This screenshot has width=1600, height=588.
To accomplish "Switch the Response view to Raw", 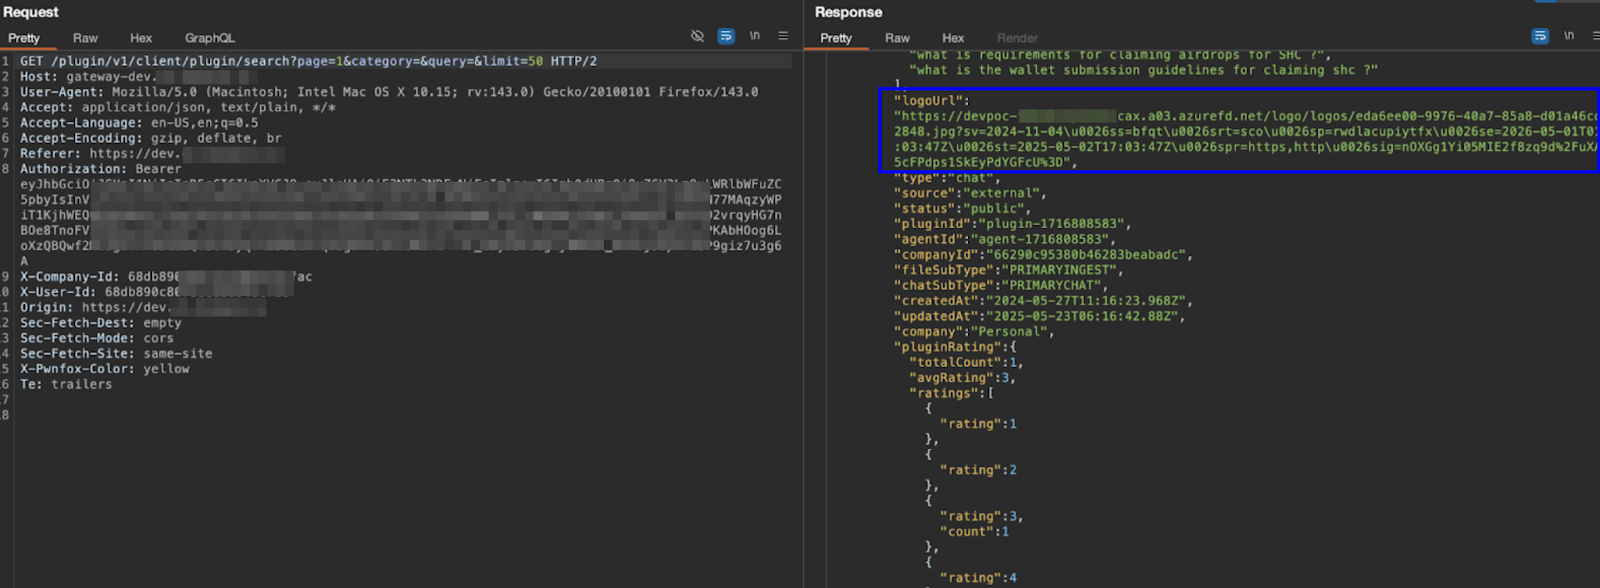I will [x=897, y=38].
